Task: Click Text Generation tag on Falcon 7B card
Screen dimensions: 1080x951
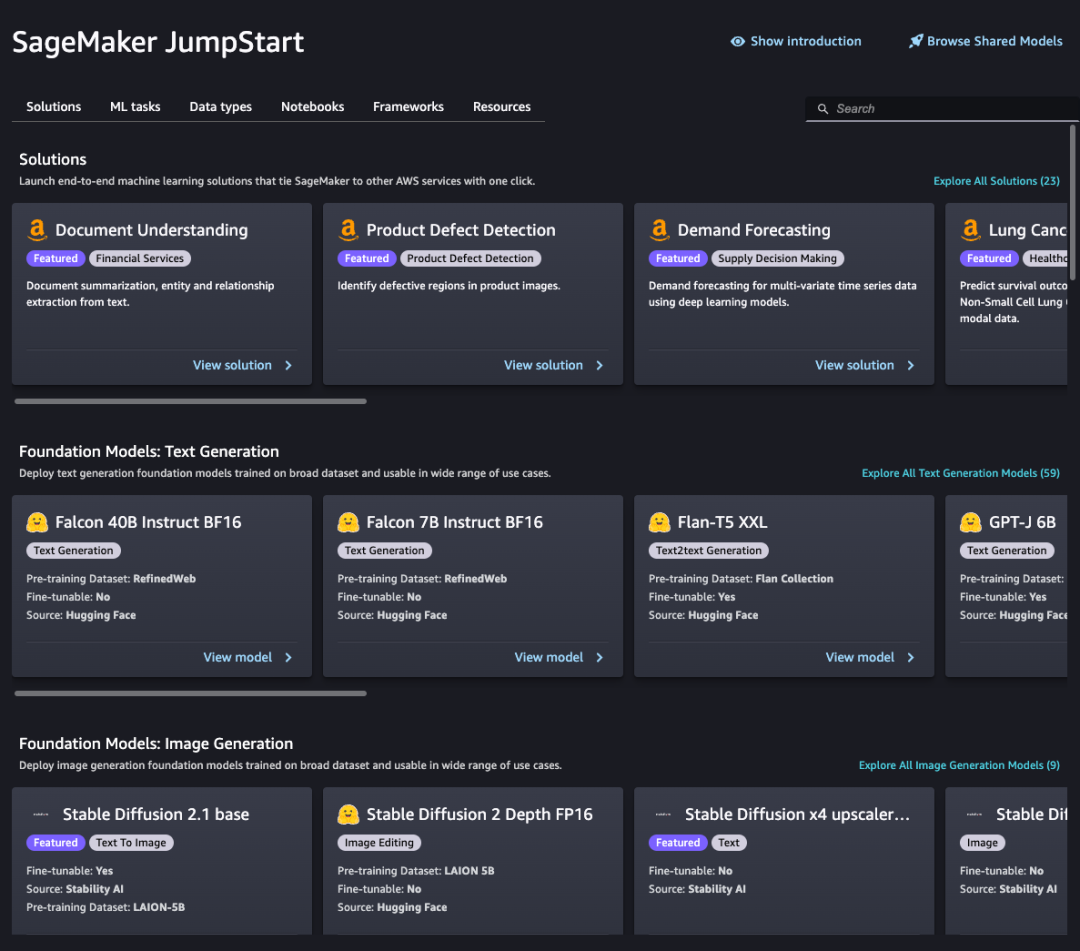Action: pos(385,551)
